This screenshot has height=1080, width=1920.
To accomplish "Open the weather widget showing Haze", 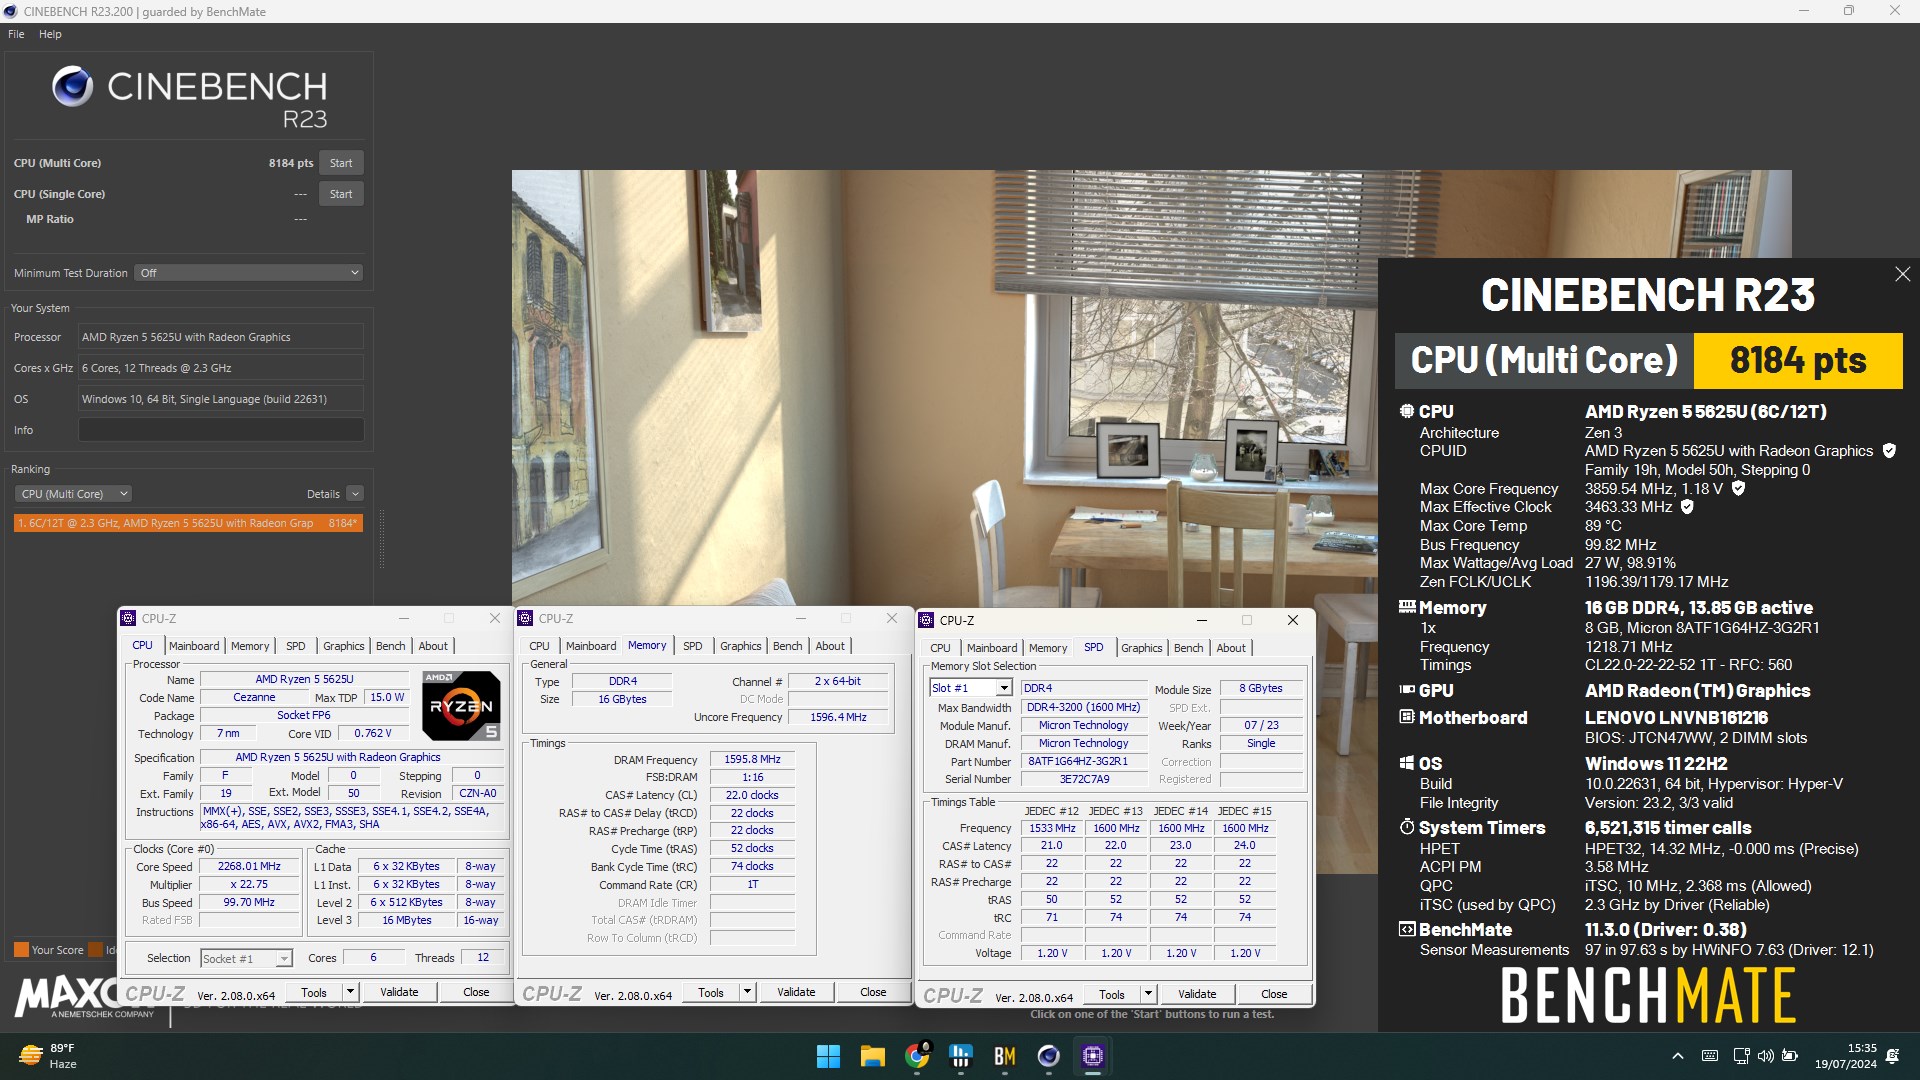I will coord(47,1056).
